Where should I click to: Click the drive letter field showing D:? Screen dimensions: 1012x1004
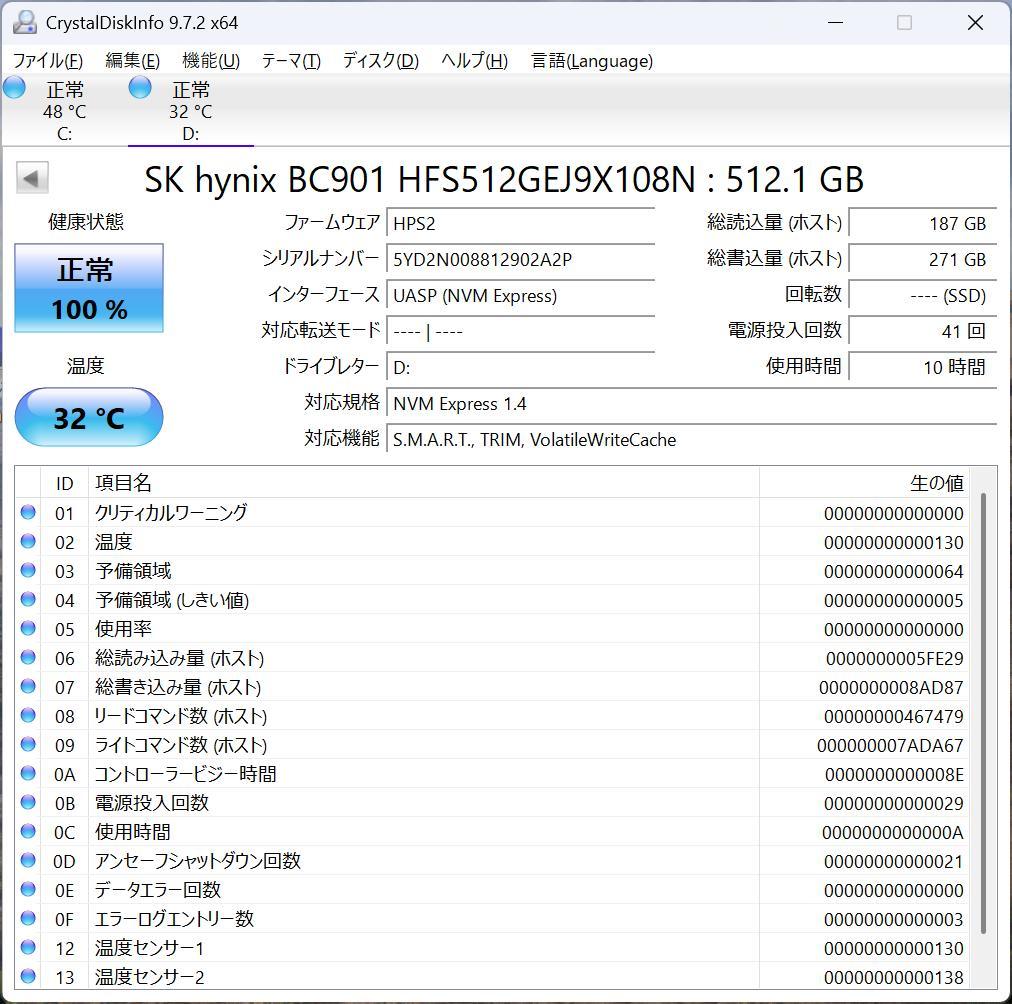click(521, 368)
